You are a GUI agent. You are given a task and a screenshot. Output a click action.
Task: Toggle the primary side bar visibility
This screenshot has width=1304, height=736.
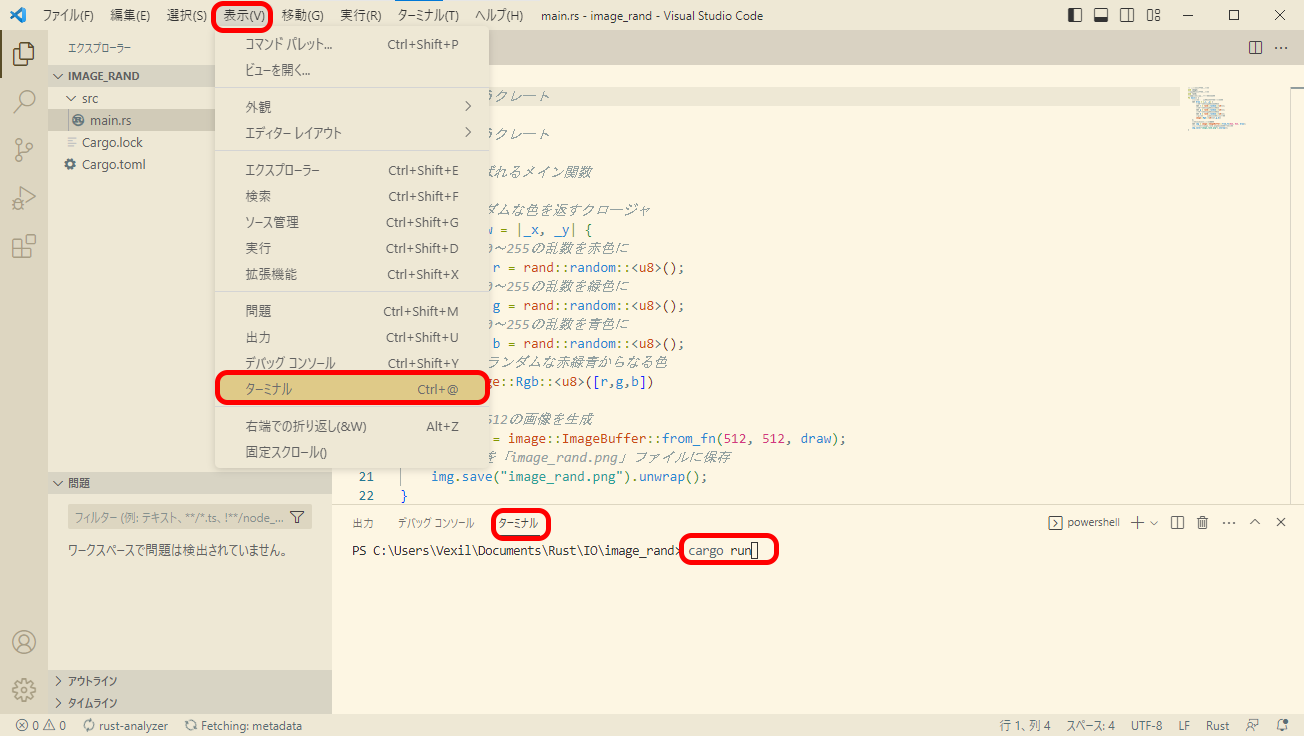1075,15
